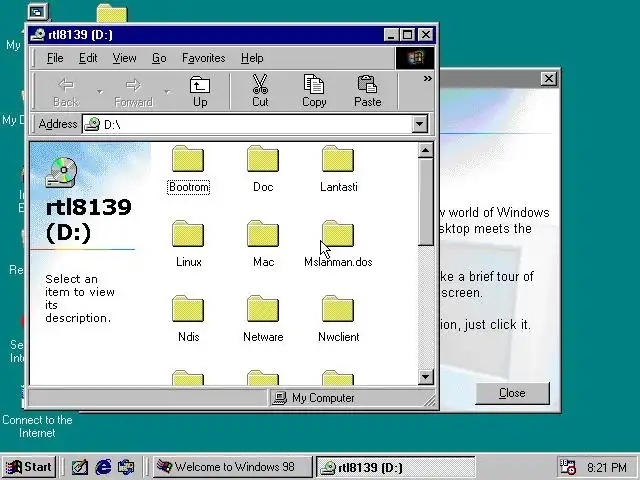Open the Favorites menu
The height and width of the screenshot is (480, 640).
204,58
